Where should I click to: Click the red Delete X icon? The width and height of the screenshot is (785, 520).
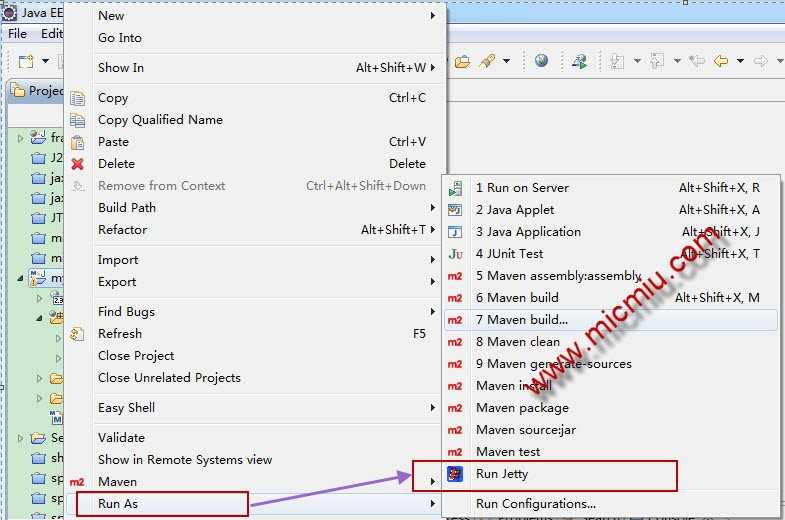tap(78, 164)
